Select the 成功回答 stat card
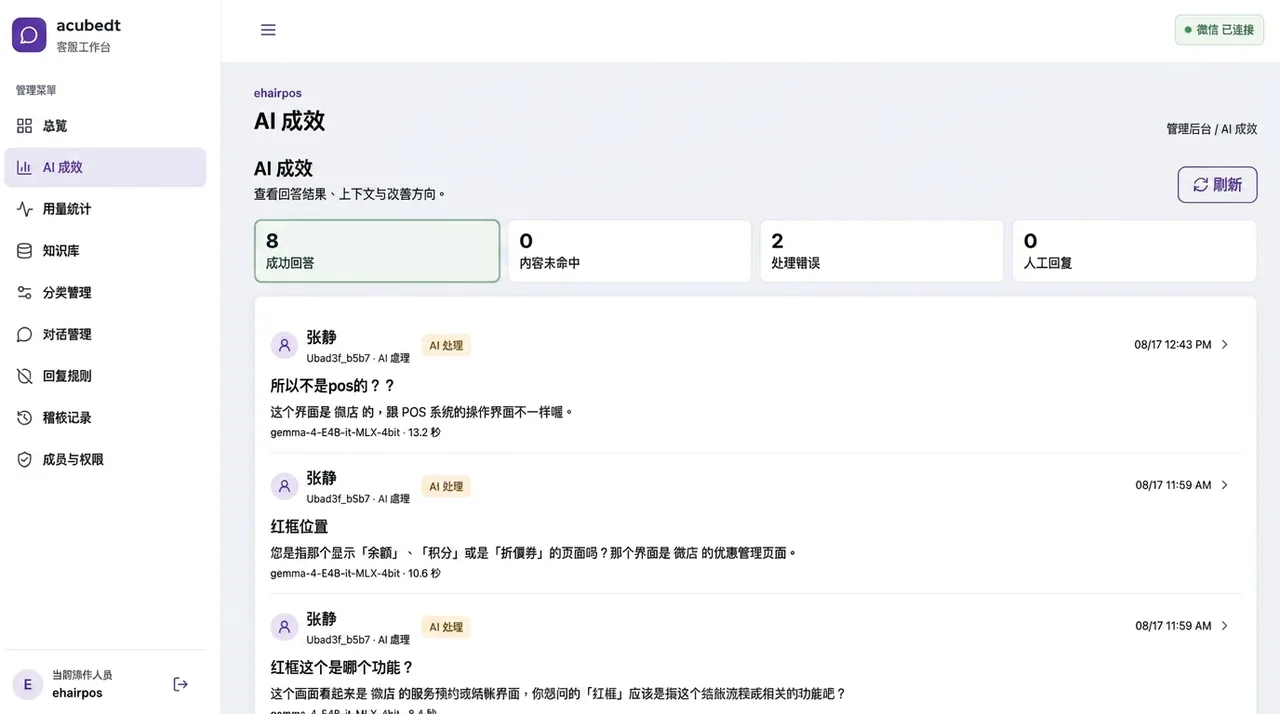The width and height of the screenshot is (1280, 714). click(377, 251)
